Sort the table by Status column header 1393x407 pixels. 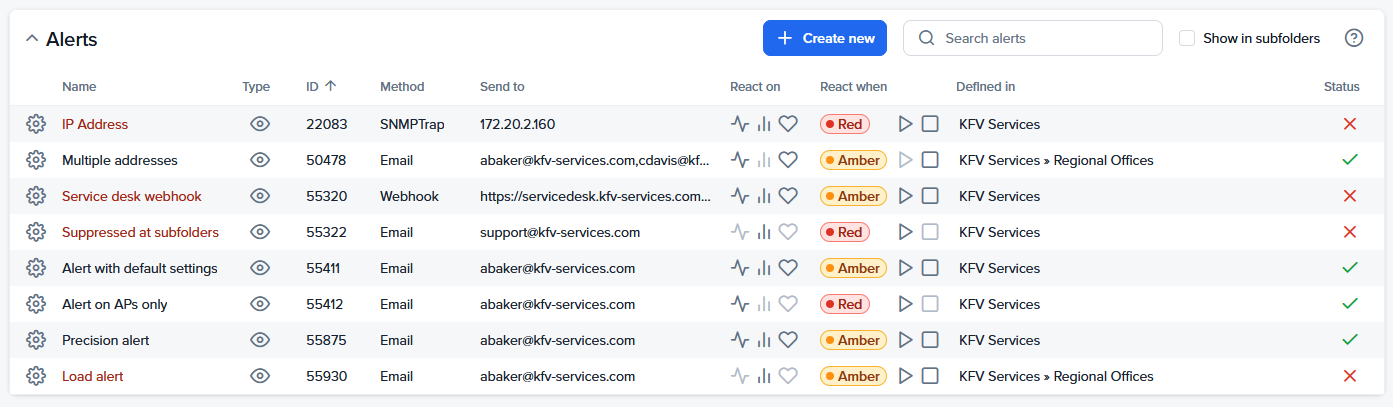tap(1342, 87)
